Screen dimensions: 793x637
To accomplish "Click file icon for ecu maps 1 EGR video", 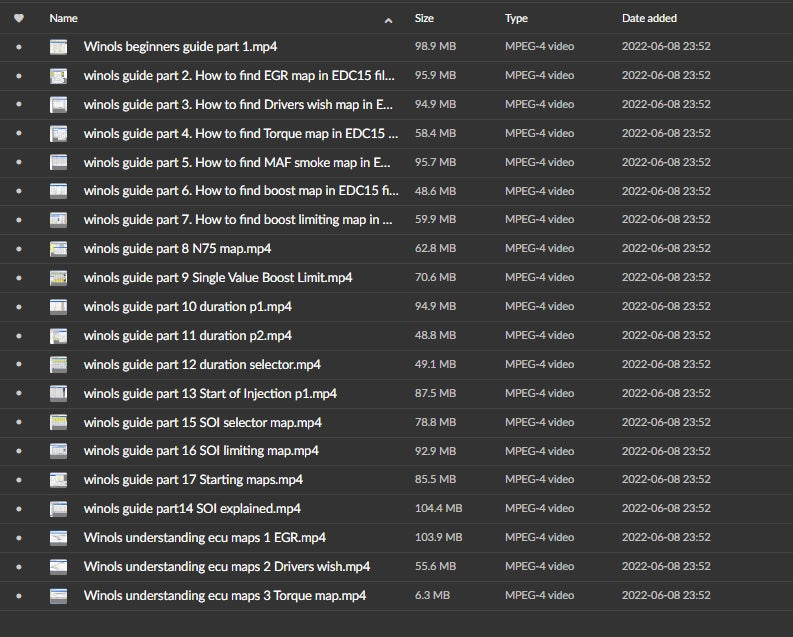I will click(x=59, y=538).
